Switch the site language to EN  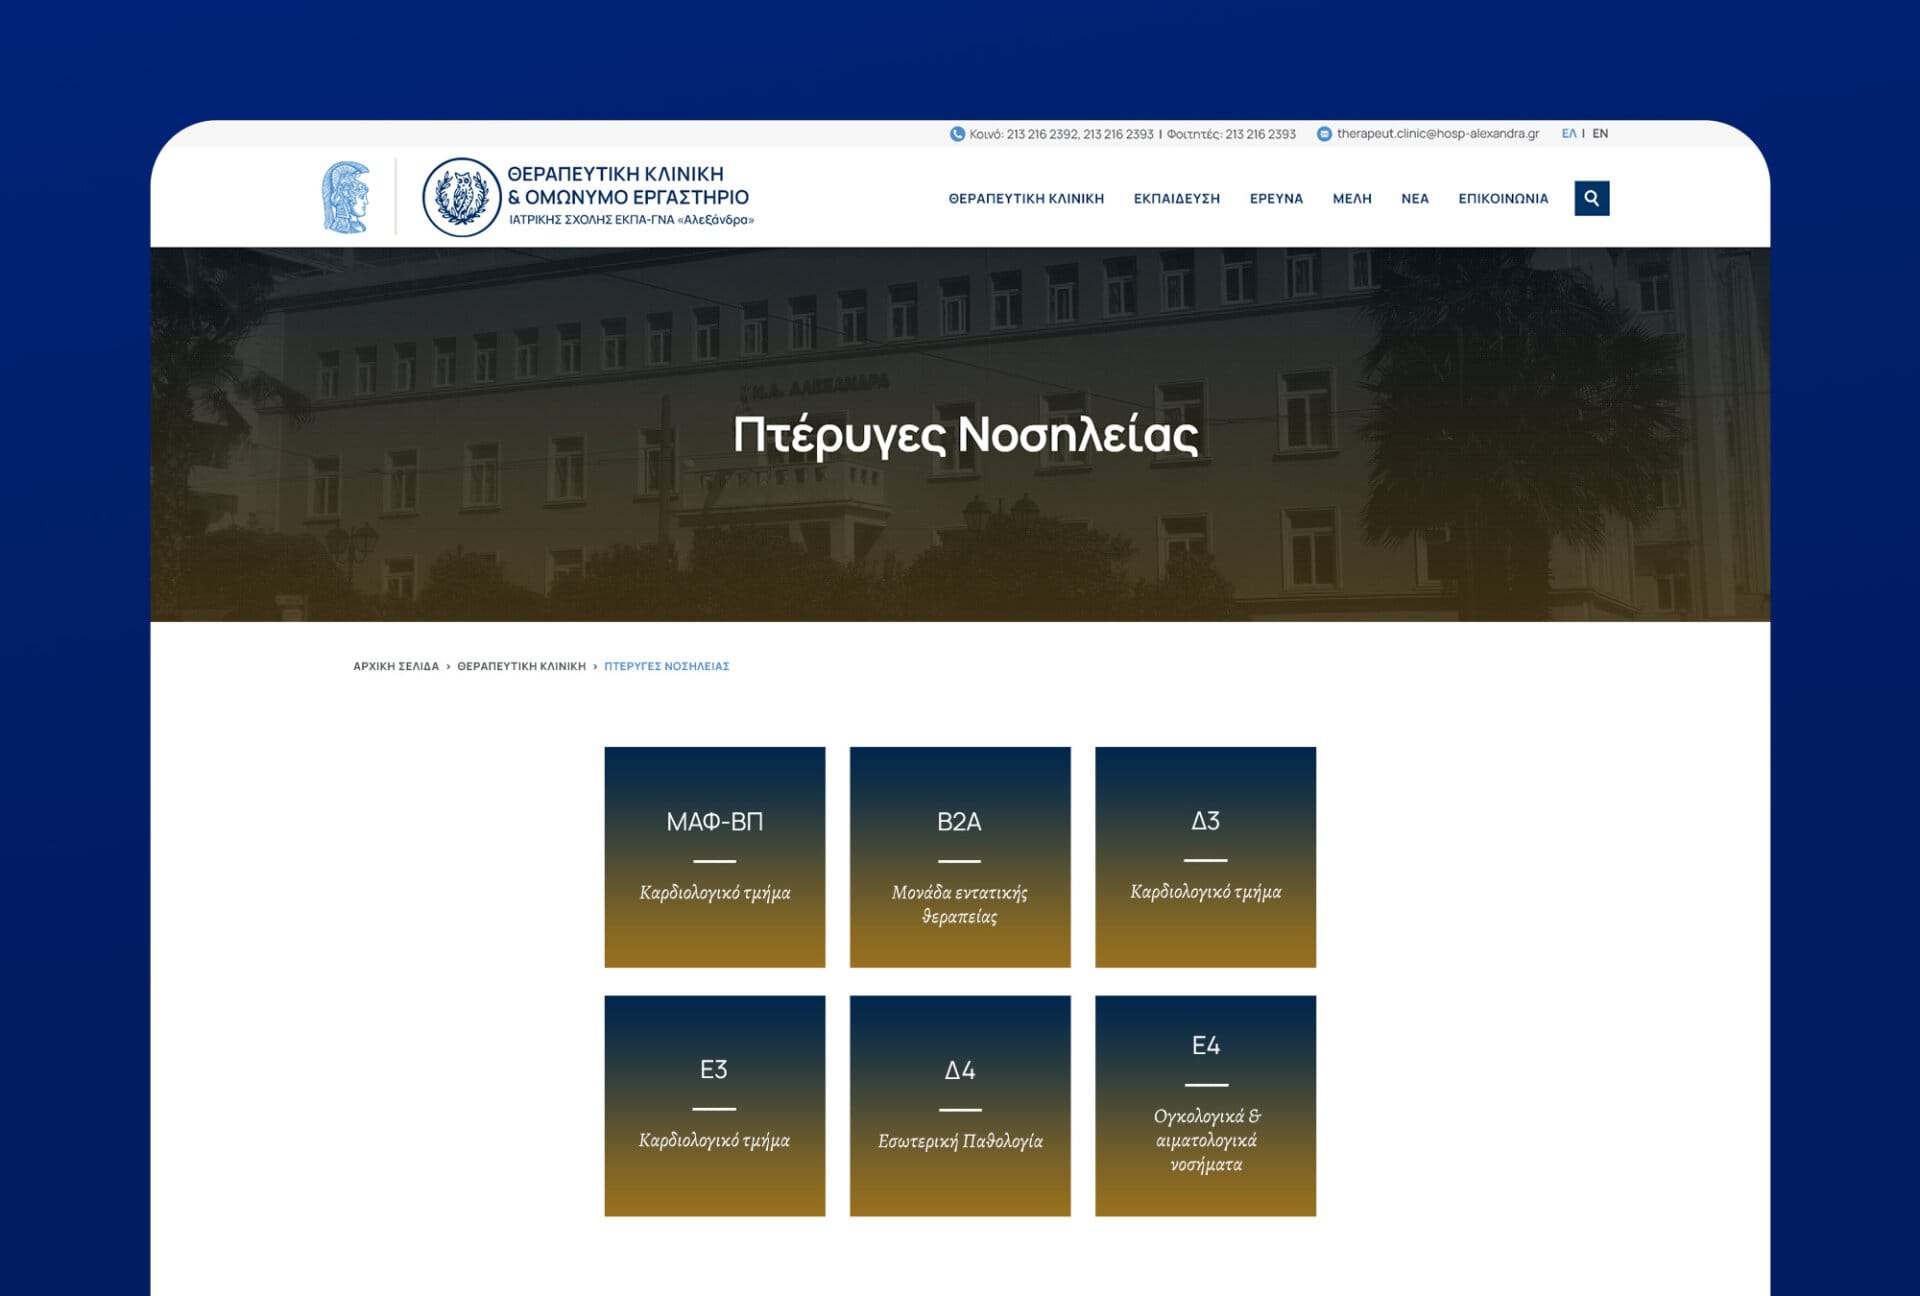click(x=1602, y=131)
